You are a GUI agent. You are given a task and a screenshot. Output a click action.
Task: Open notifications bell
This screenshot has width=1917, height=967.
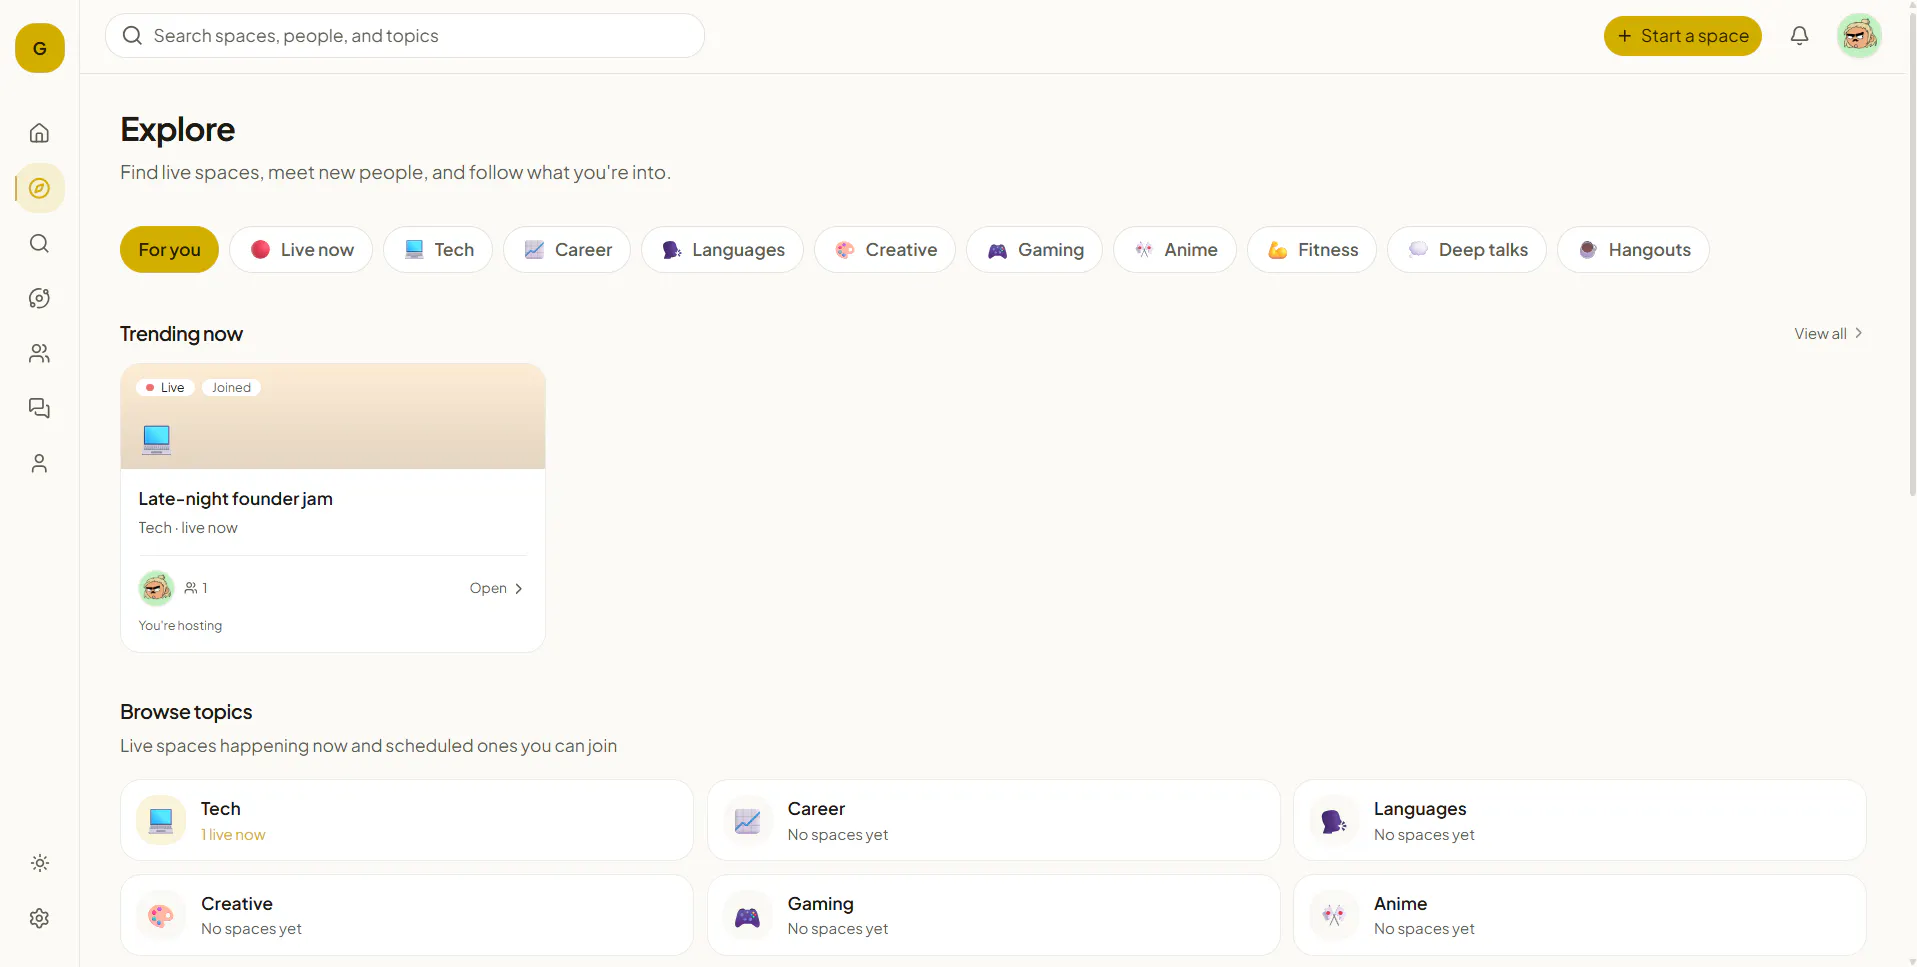click(x=1799, y=36)
